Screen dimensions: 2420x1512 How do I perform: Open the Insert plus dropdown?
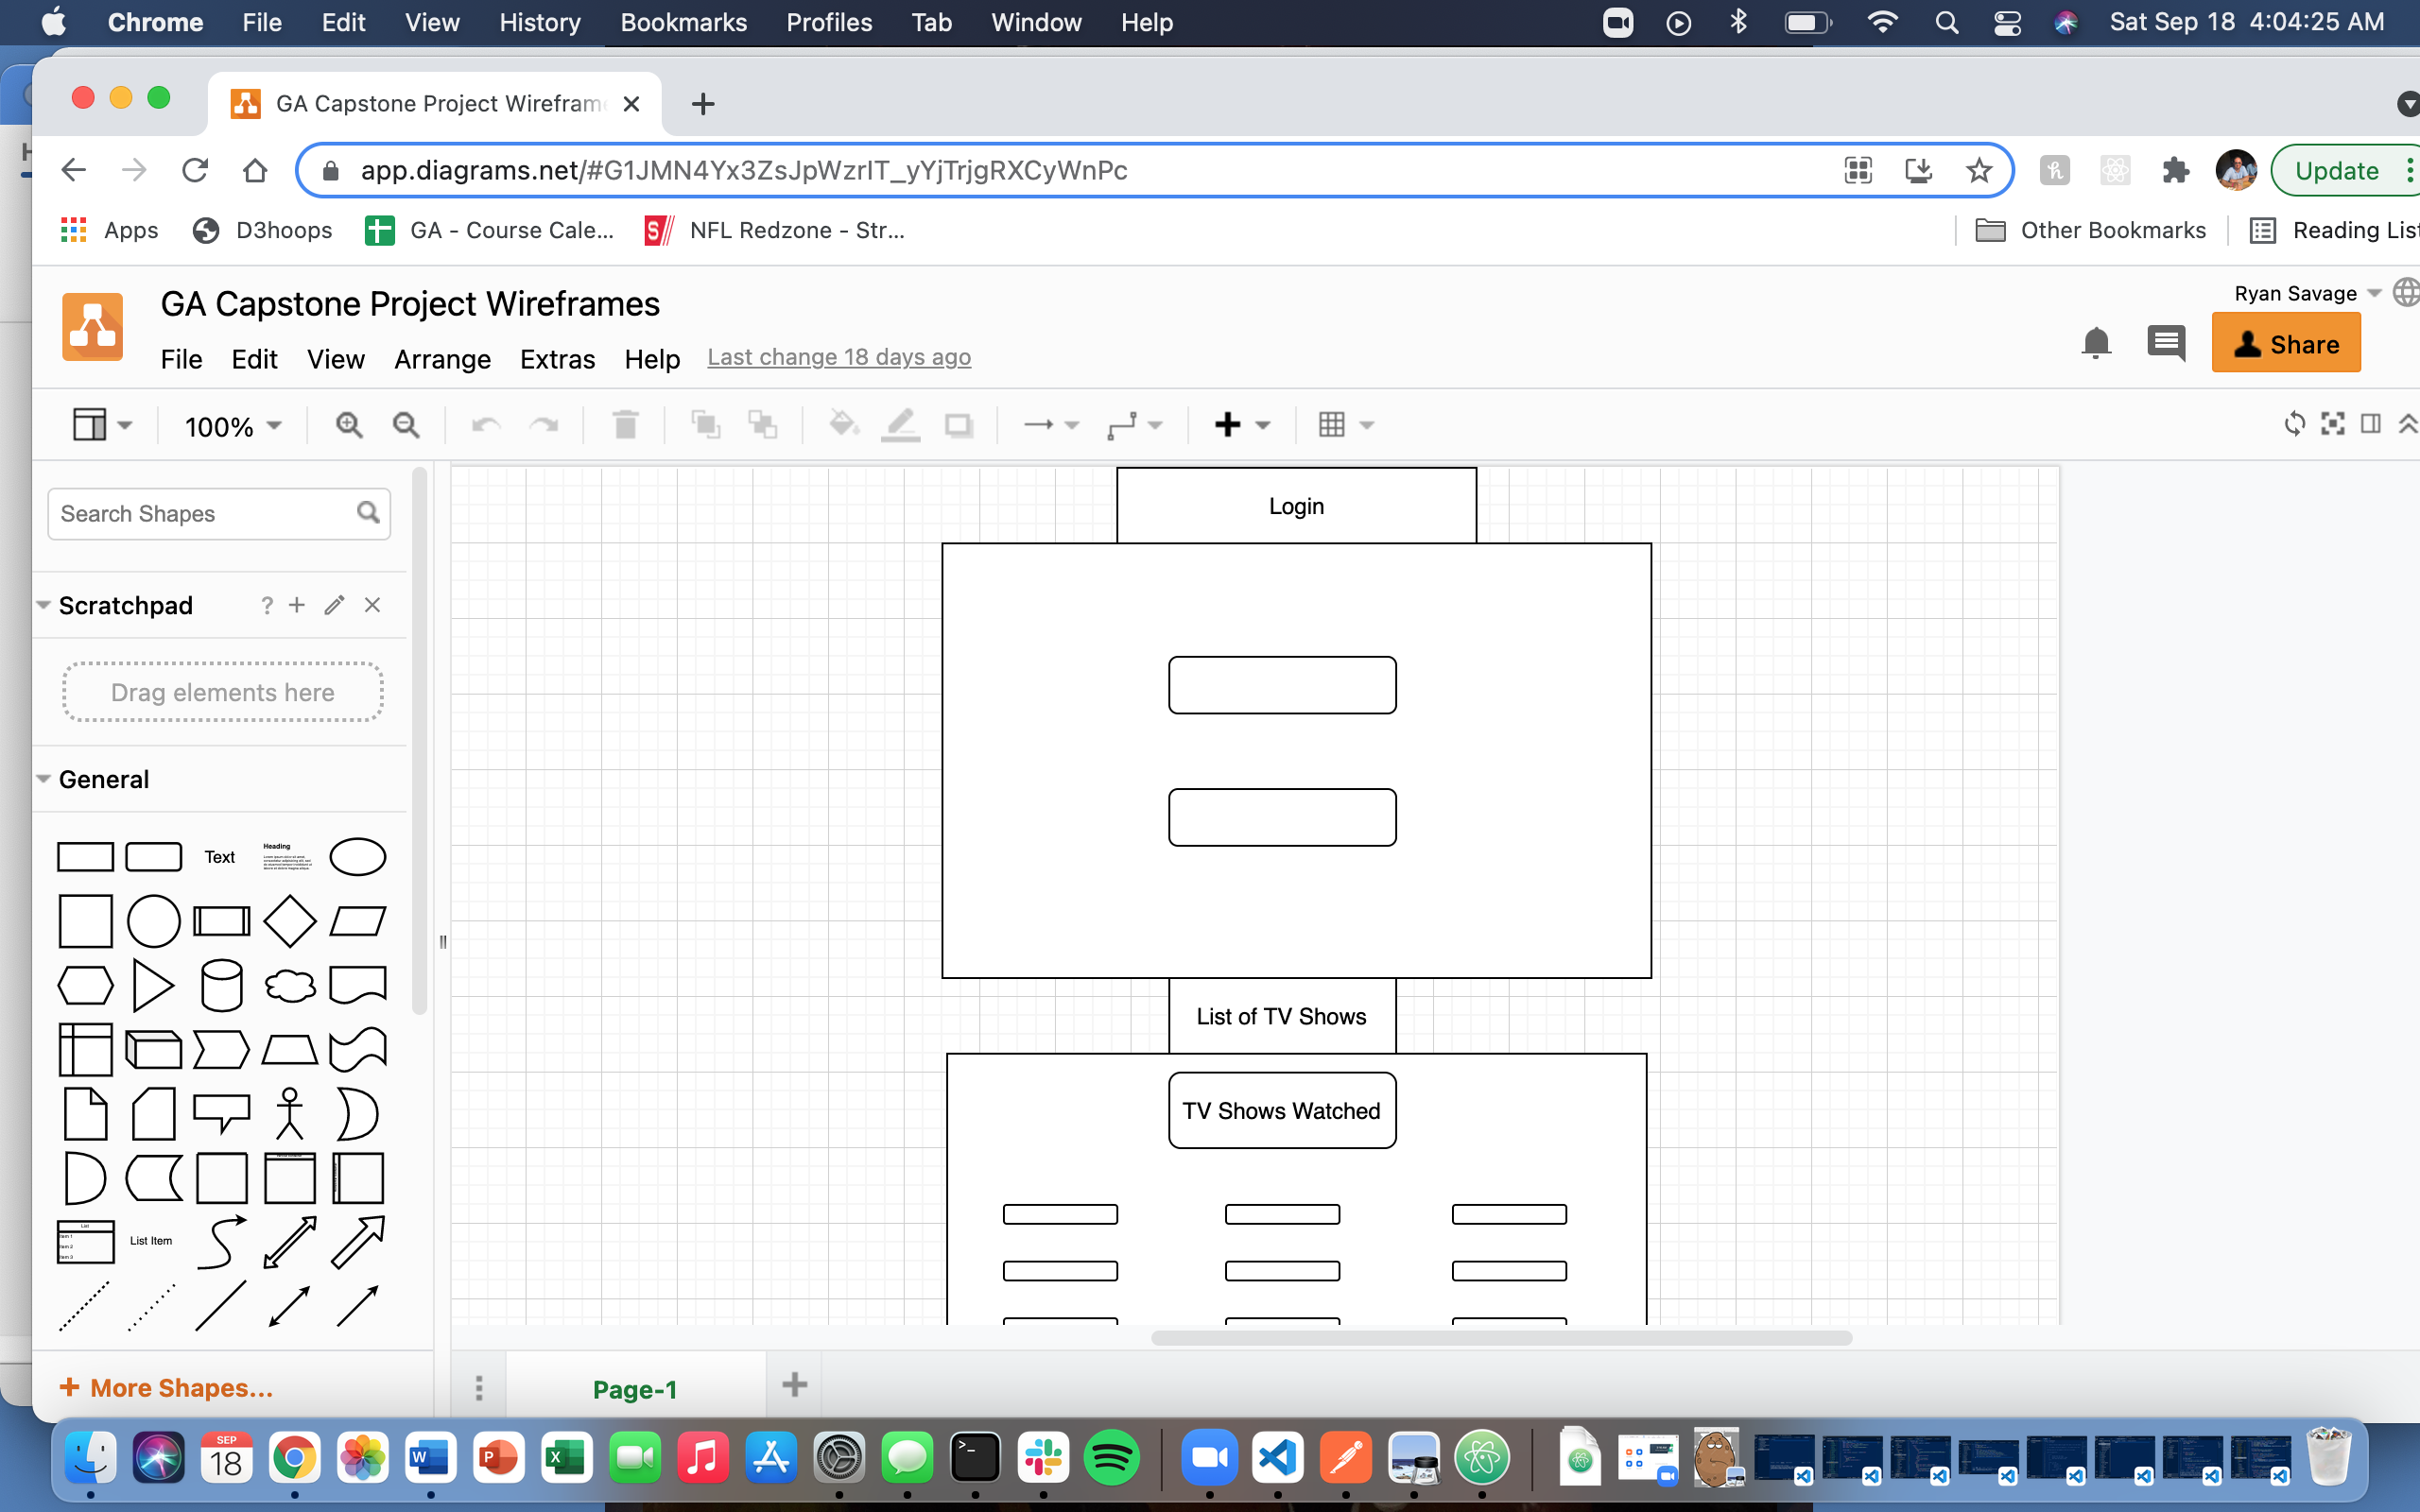tap(1240, 425)
